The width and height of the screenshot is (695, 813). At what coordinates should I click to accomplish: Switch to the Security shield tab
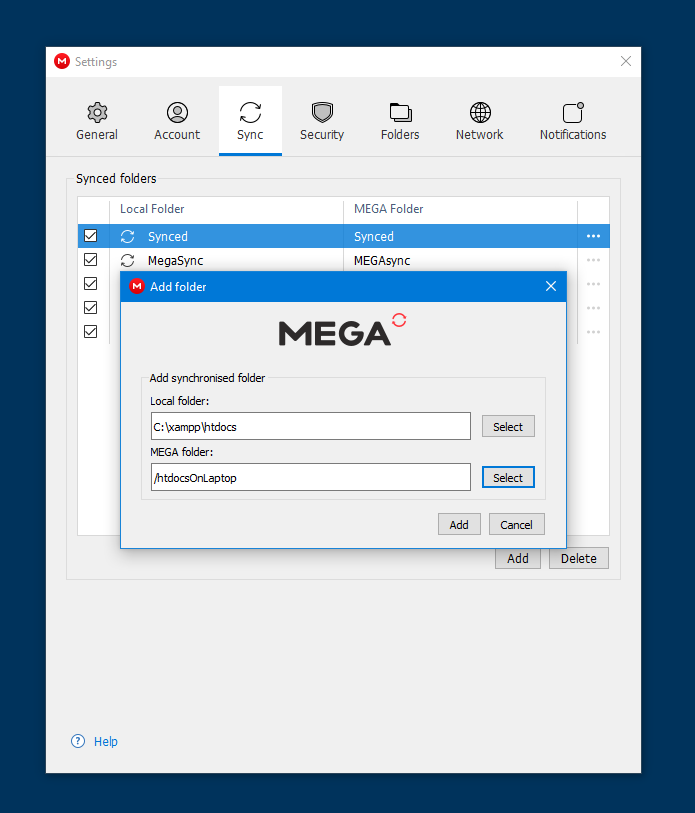tap(321, 121)
